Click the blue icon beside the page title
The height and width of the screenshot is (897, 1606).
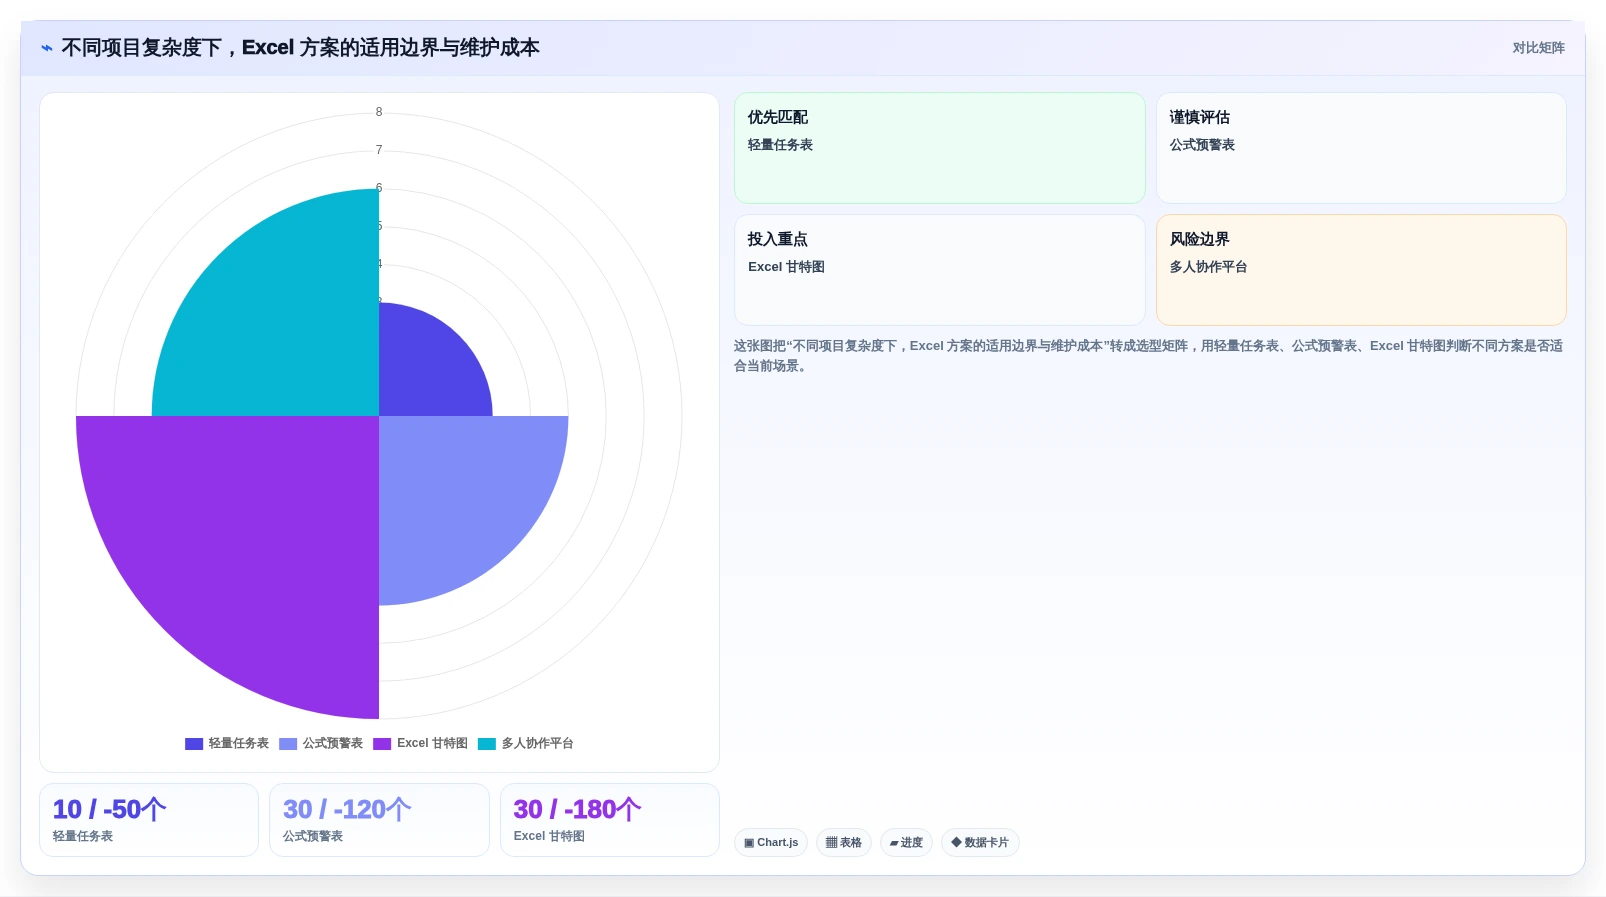click(47, 48)
